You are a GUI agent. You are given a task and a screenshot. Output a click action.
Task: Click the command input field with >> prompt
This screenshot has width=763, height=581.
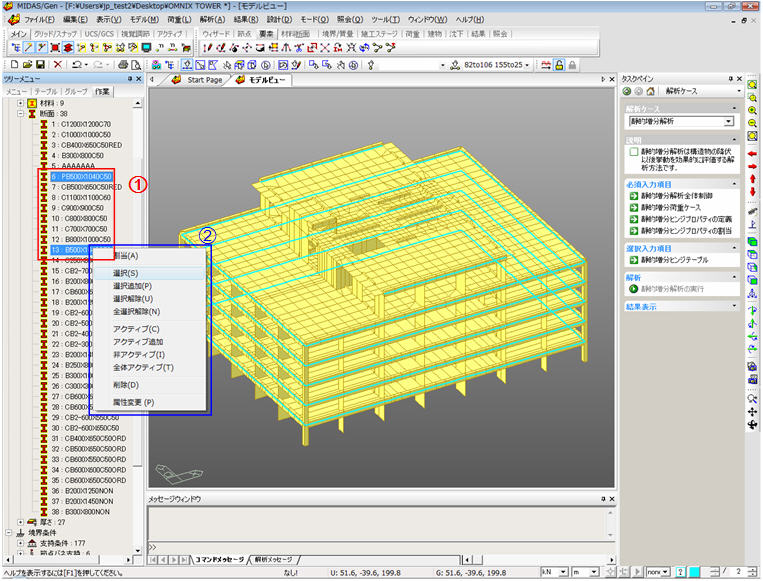[x=381, y=547]
